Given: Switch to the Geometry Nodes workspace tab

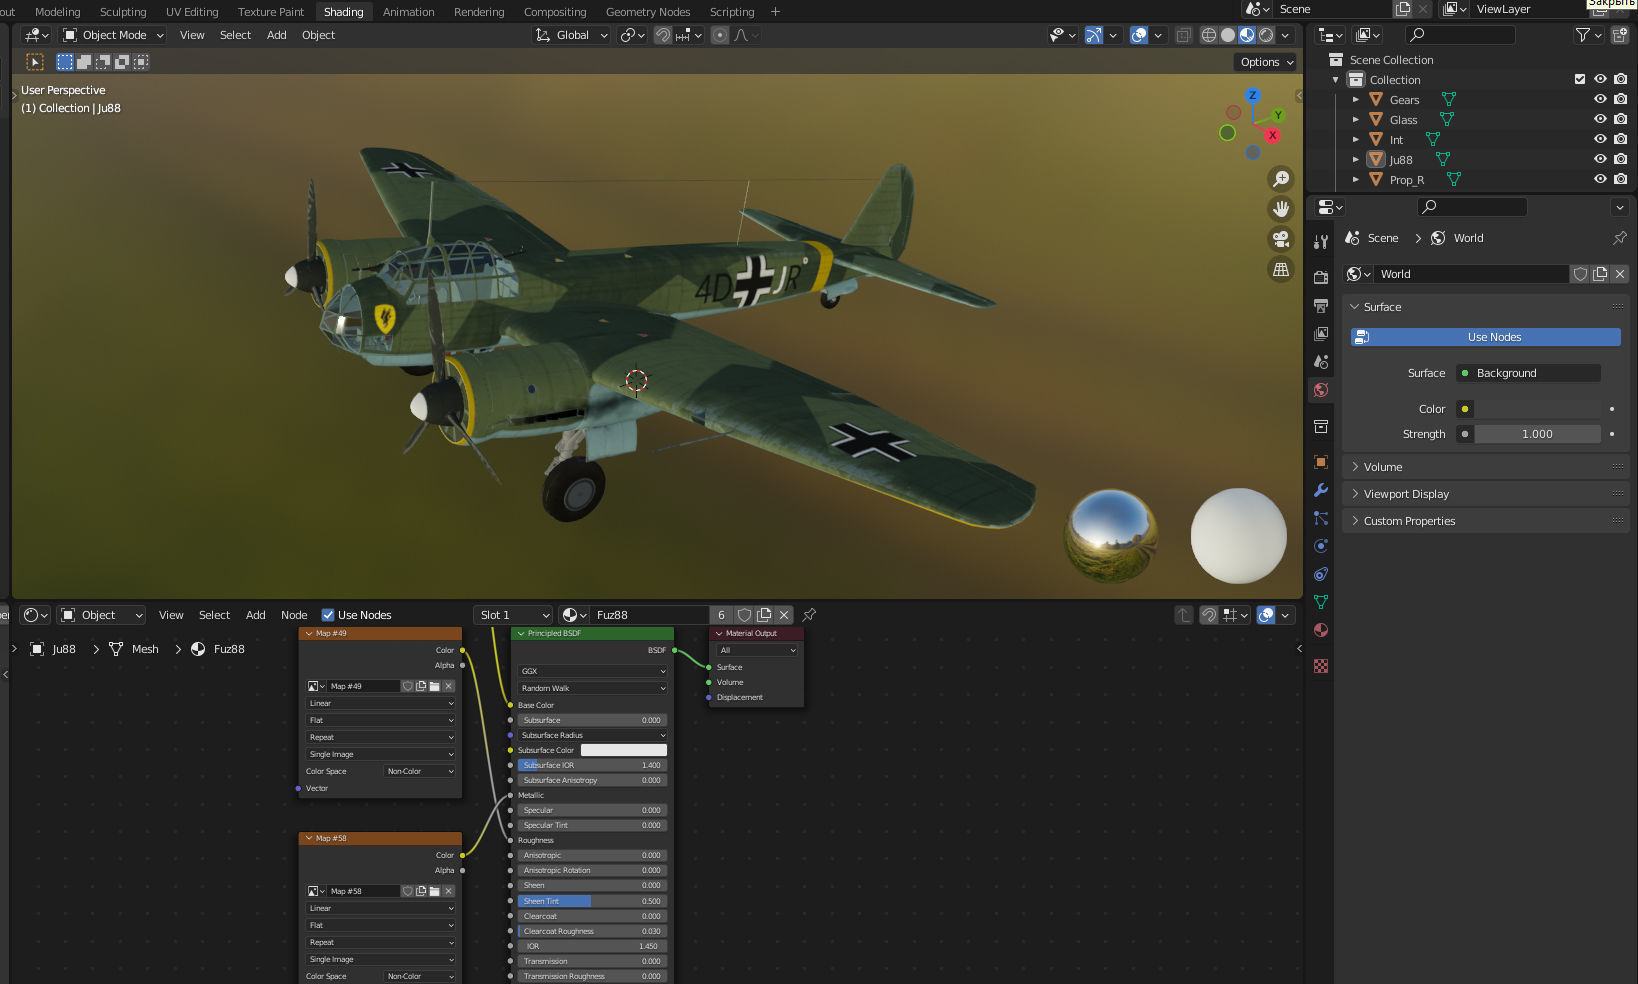Looking at the screenshot, I should point(648,12).
